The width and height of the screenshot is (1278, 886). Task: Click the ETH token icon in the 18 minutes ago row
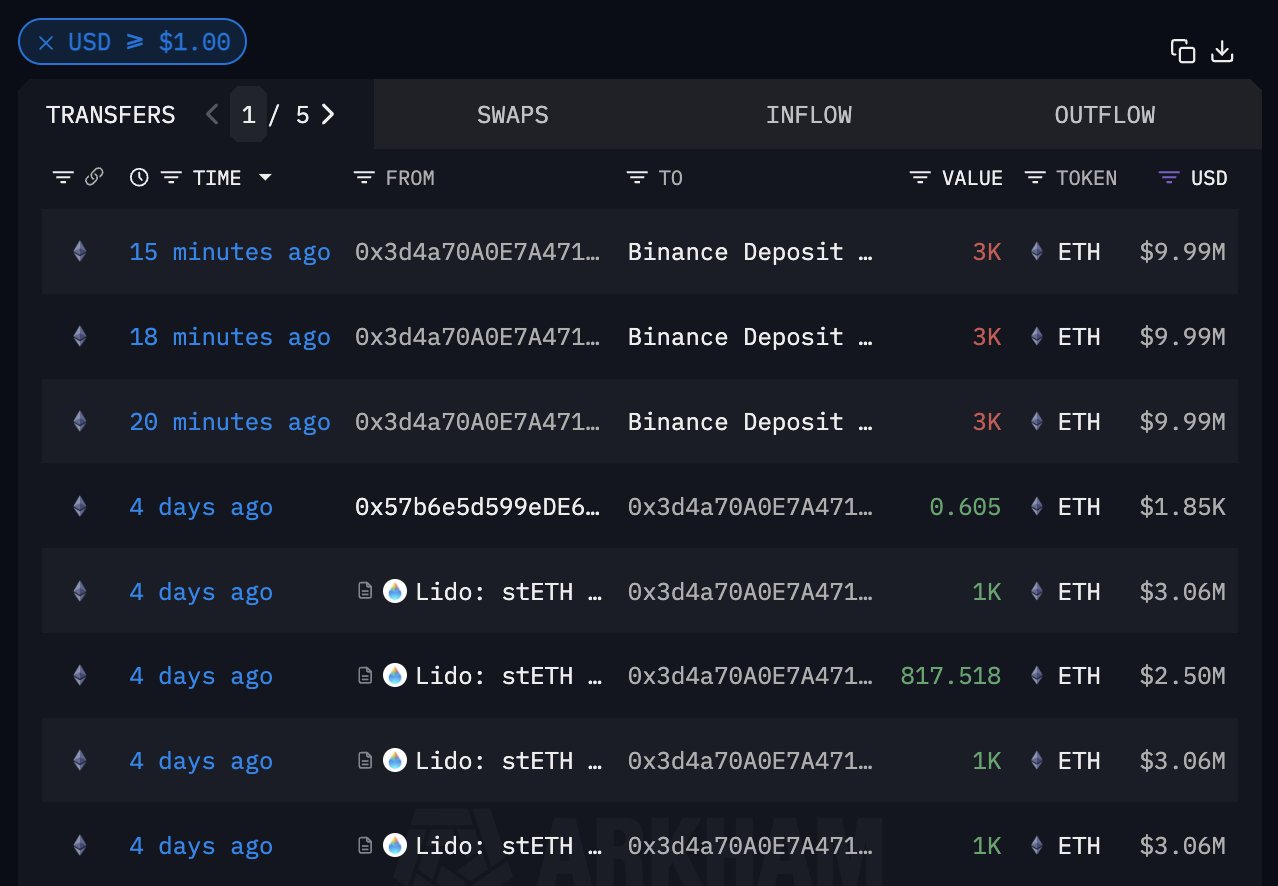click(x=1037, y=337)
